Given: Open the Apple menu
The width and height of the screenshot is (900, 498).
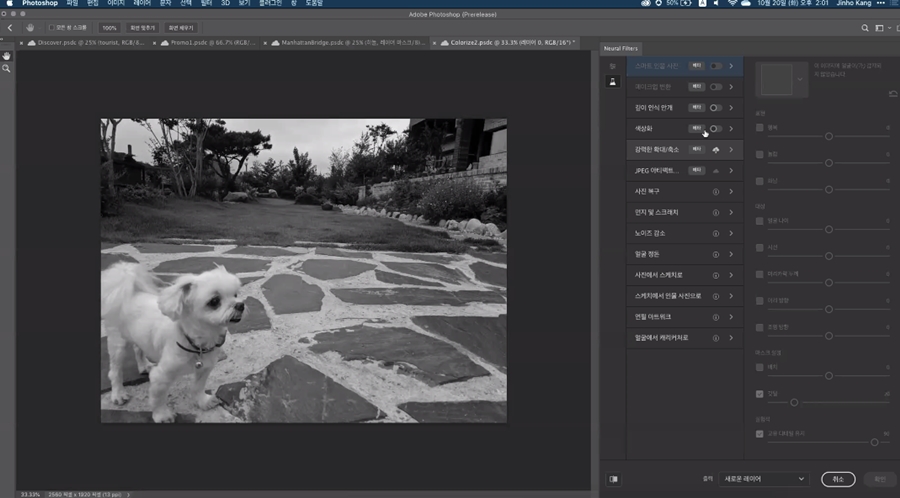Looking at the screenshot, I should [x=9, y=3].
